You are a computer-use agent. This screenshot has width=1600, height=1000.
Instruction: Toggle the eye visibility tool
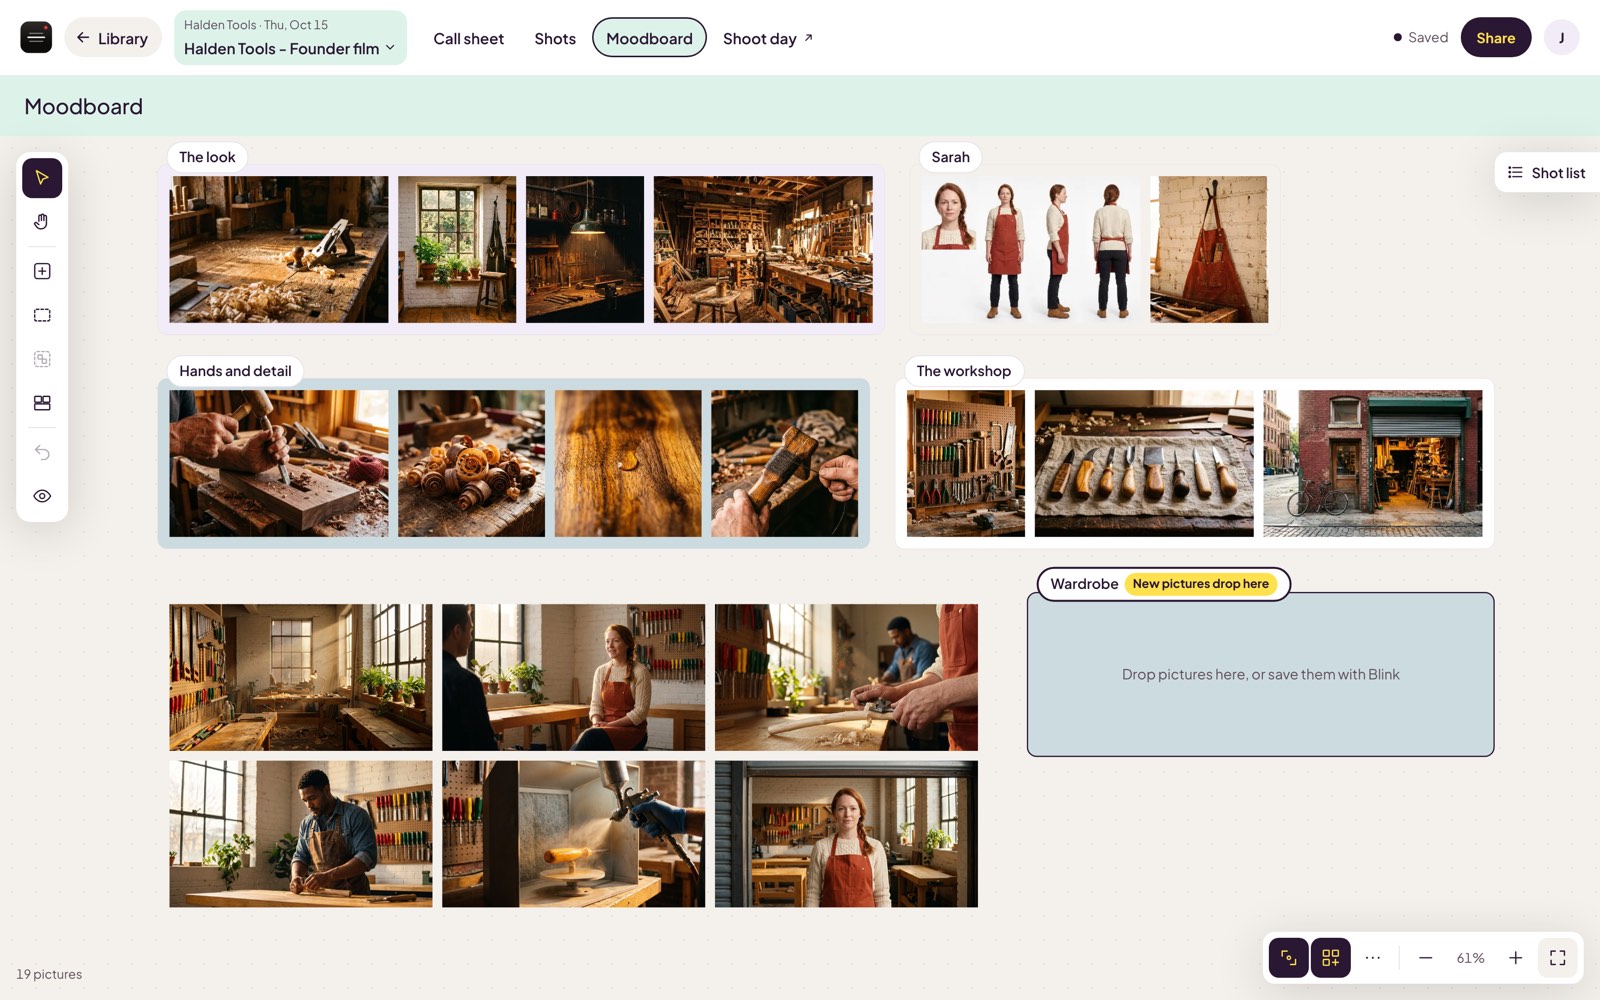click(x=42, y=496)
